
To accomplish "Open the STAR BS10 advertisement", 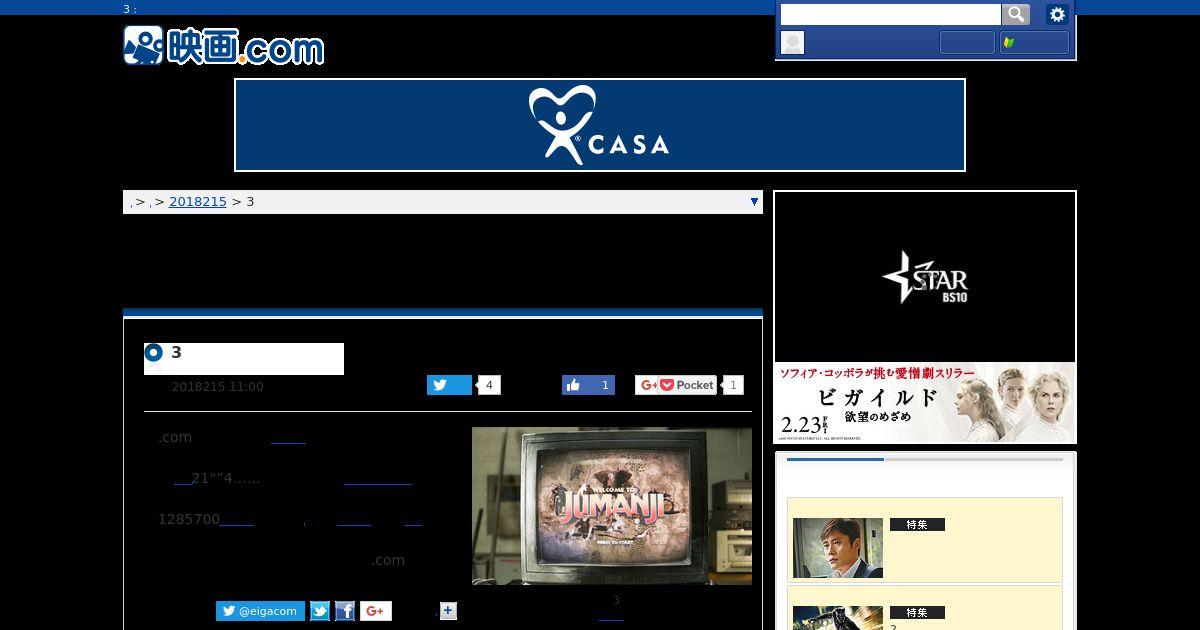I will tap(925, 277).
